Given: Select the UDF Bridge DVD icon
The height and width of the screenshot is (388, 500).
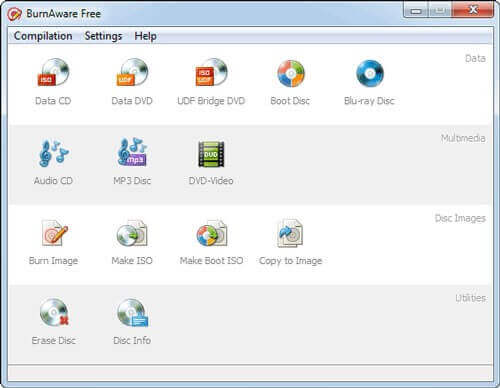Looking at the screenshot, I should pos(211,82).
